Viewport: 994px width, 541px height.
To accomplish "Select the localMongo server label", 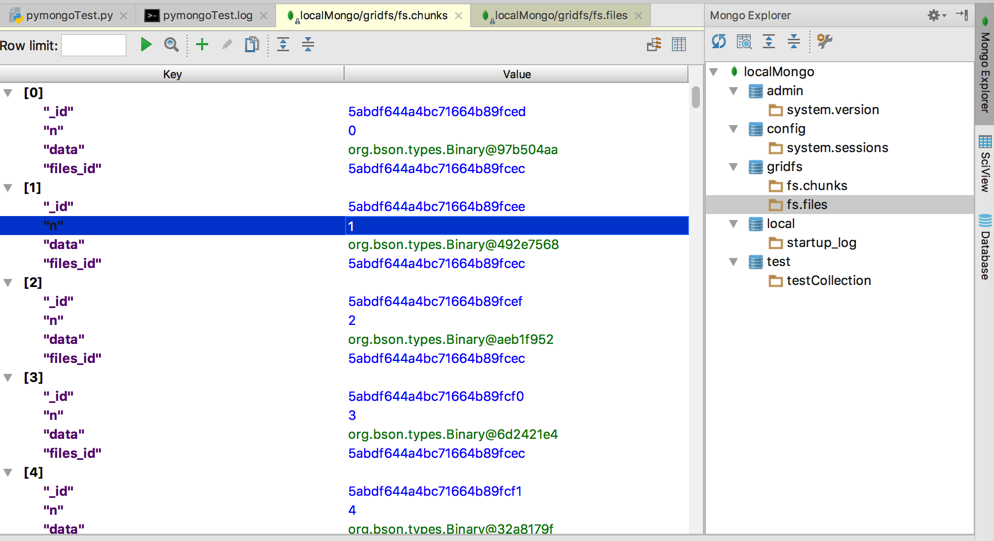I will [x=778, y=72].
